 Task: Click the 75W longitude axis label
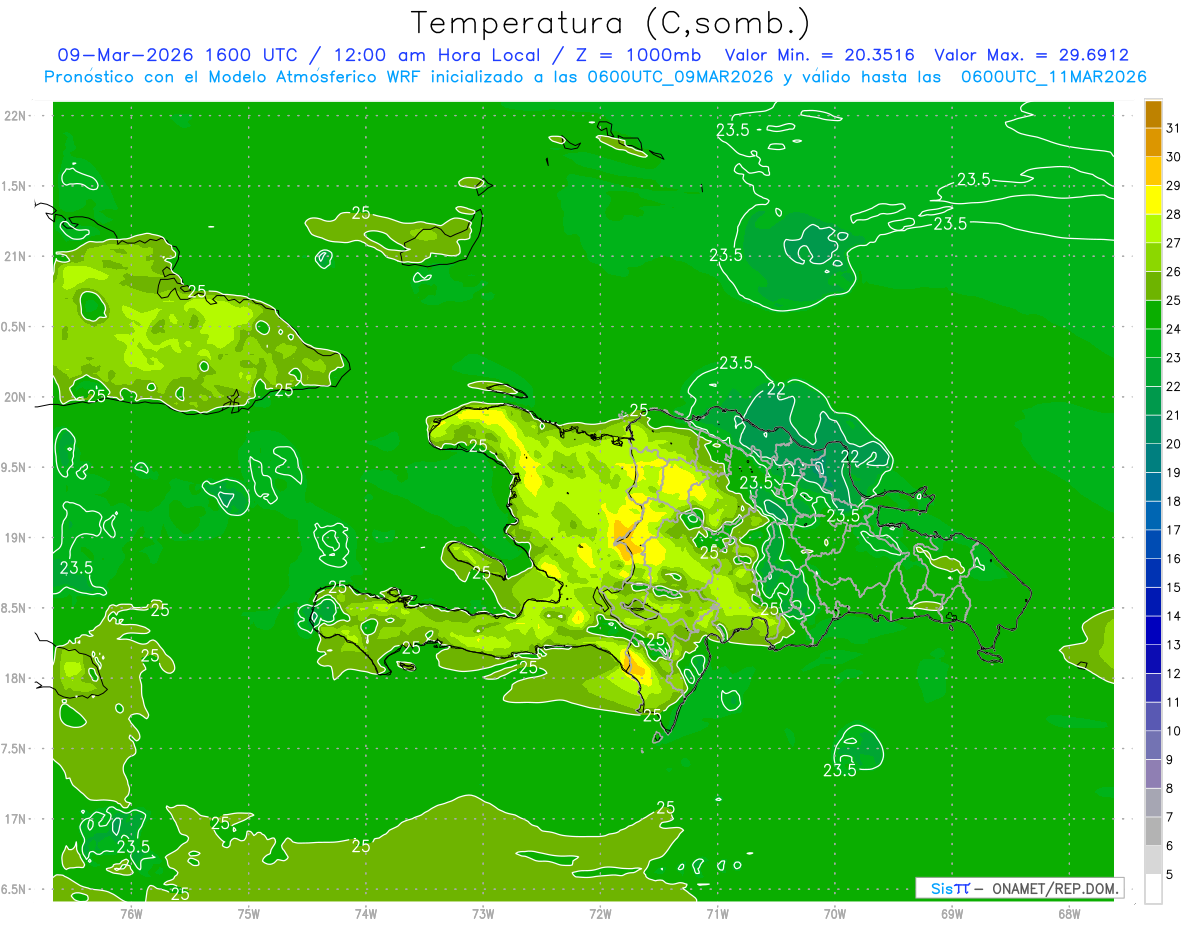(x=249, y=913)
